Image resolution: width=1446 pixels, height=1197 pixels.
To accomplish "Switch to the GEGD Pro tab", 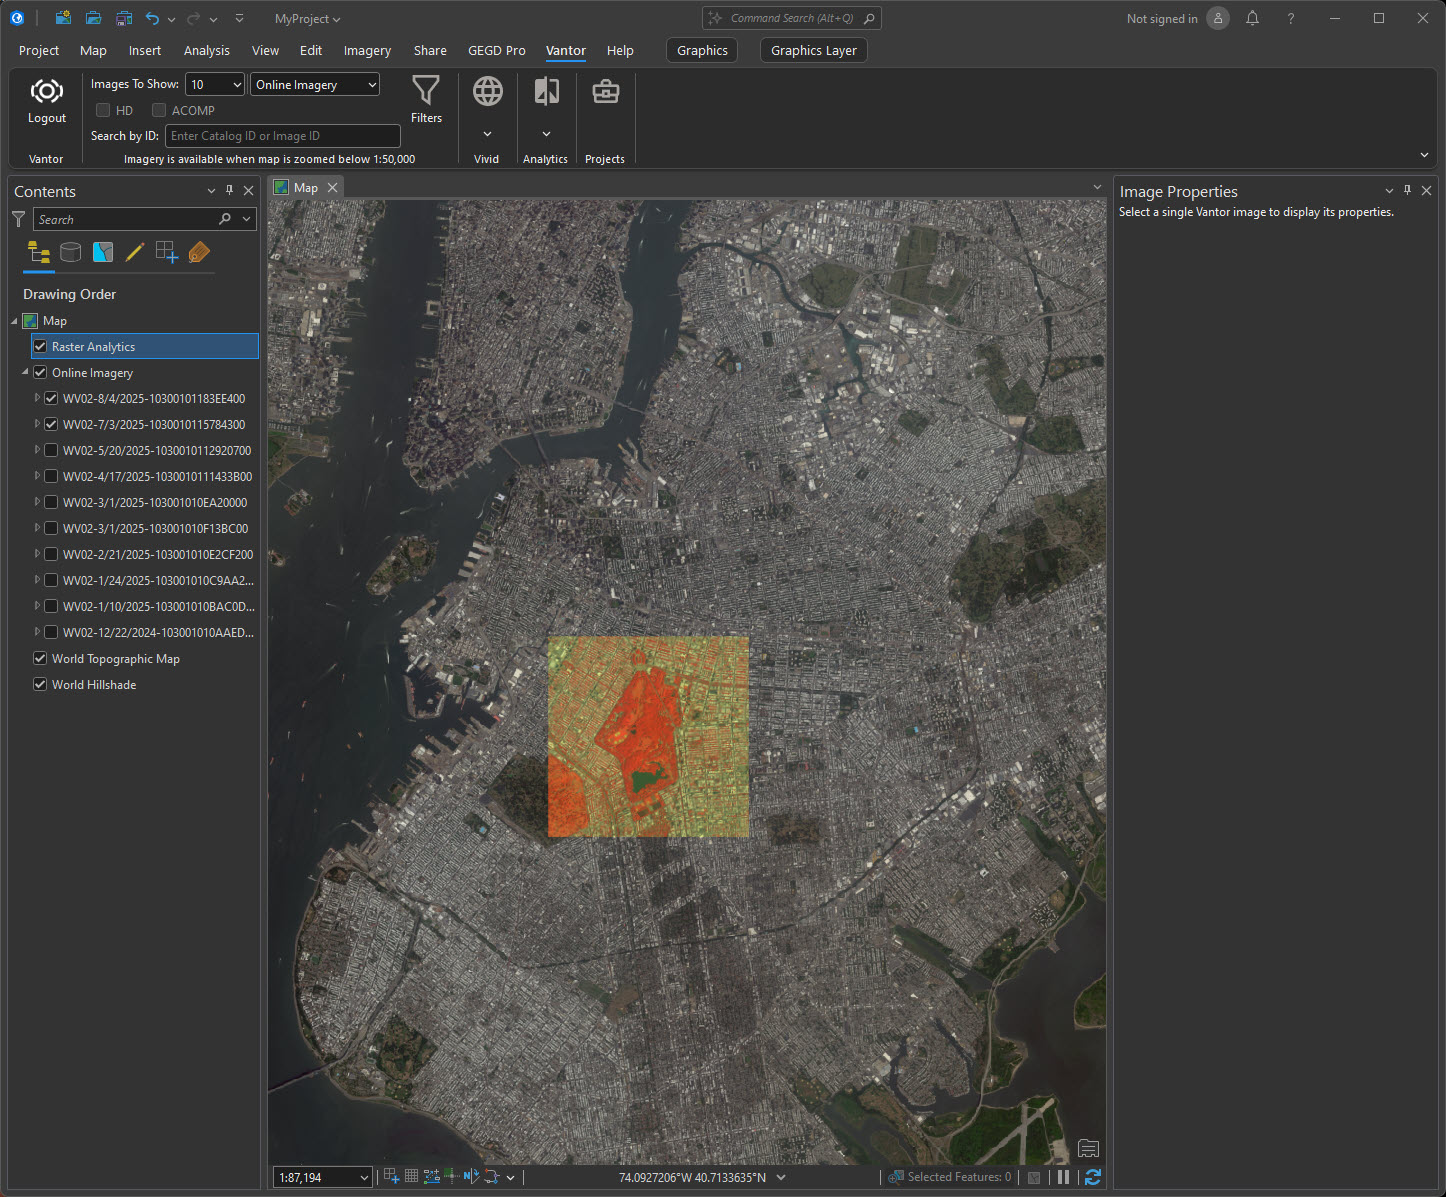I will (x=496, y=51).
